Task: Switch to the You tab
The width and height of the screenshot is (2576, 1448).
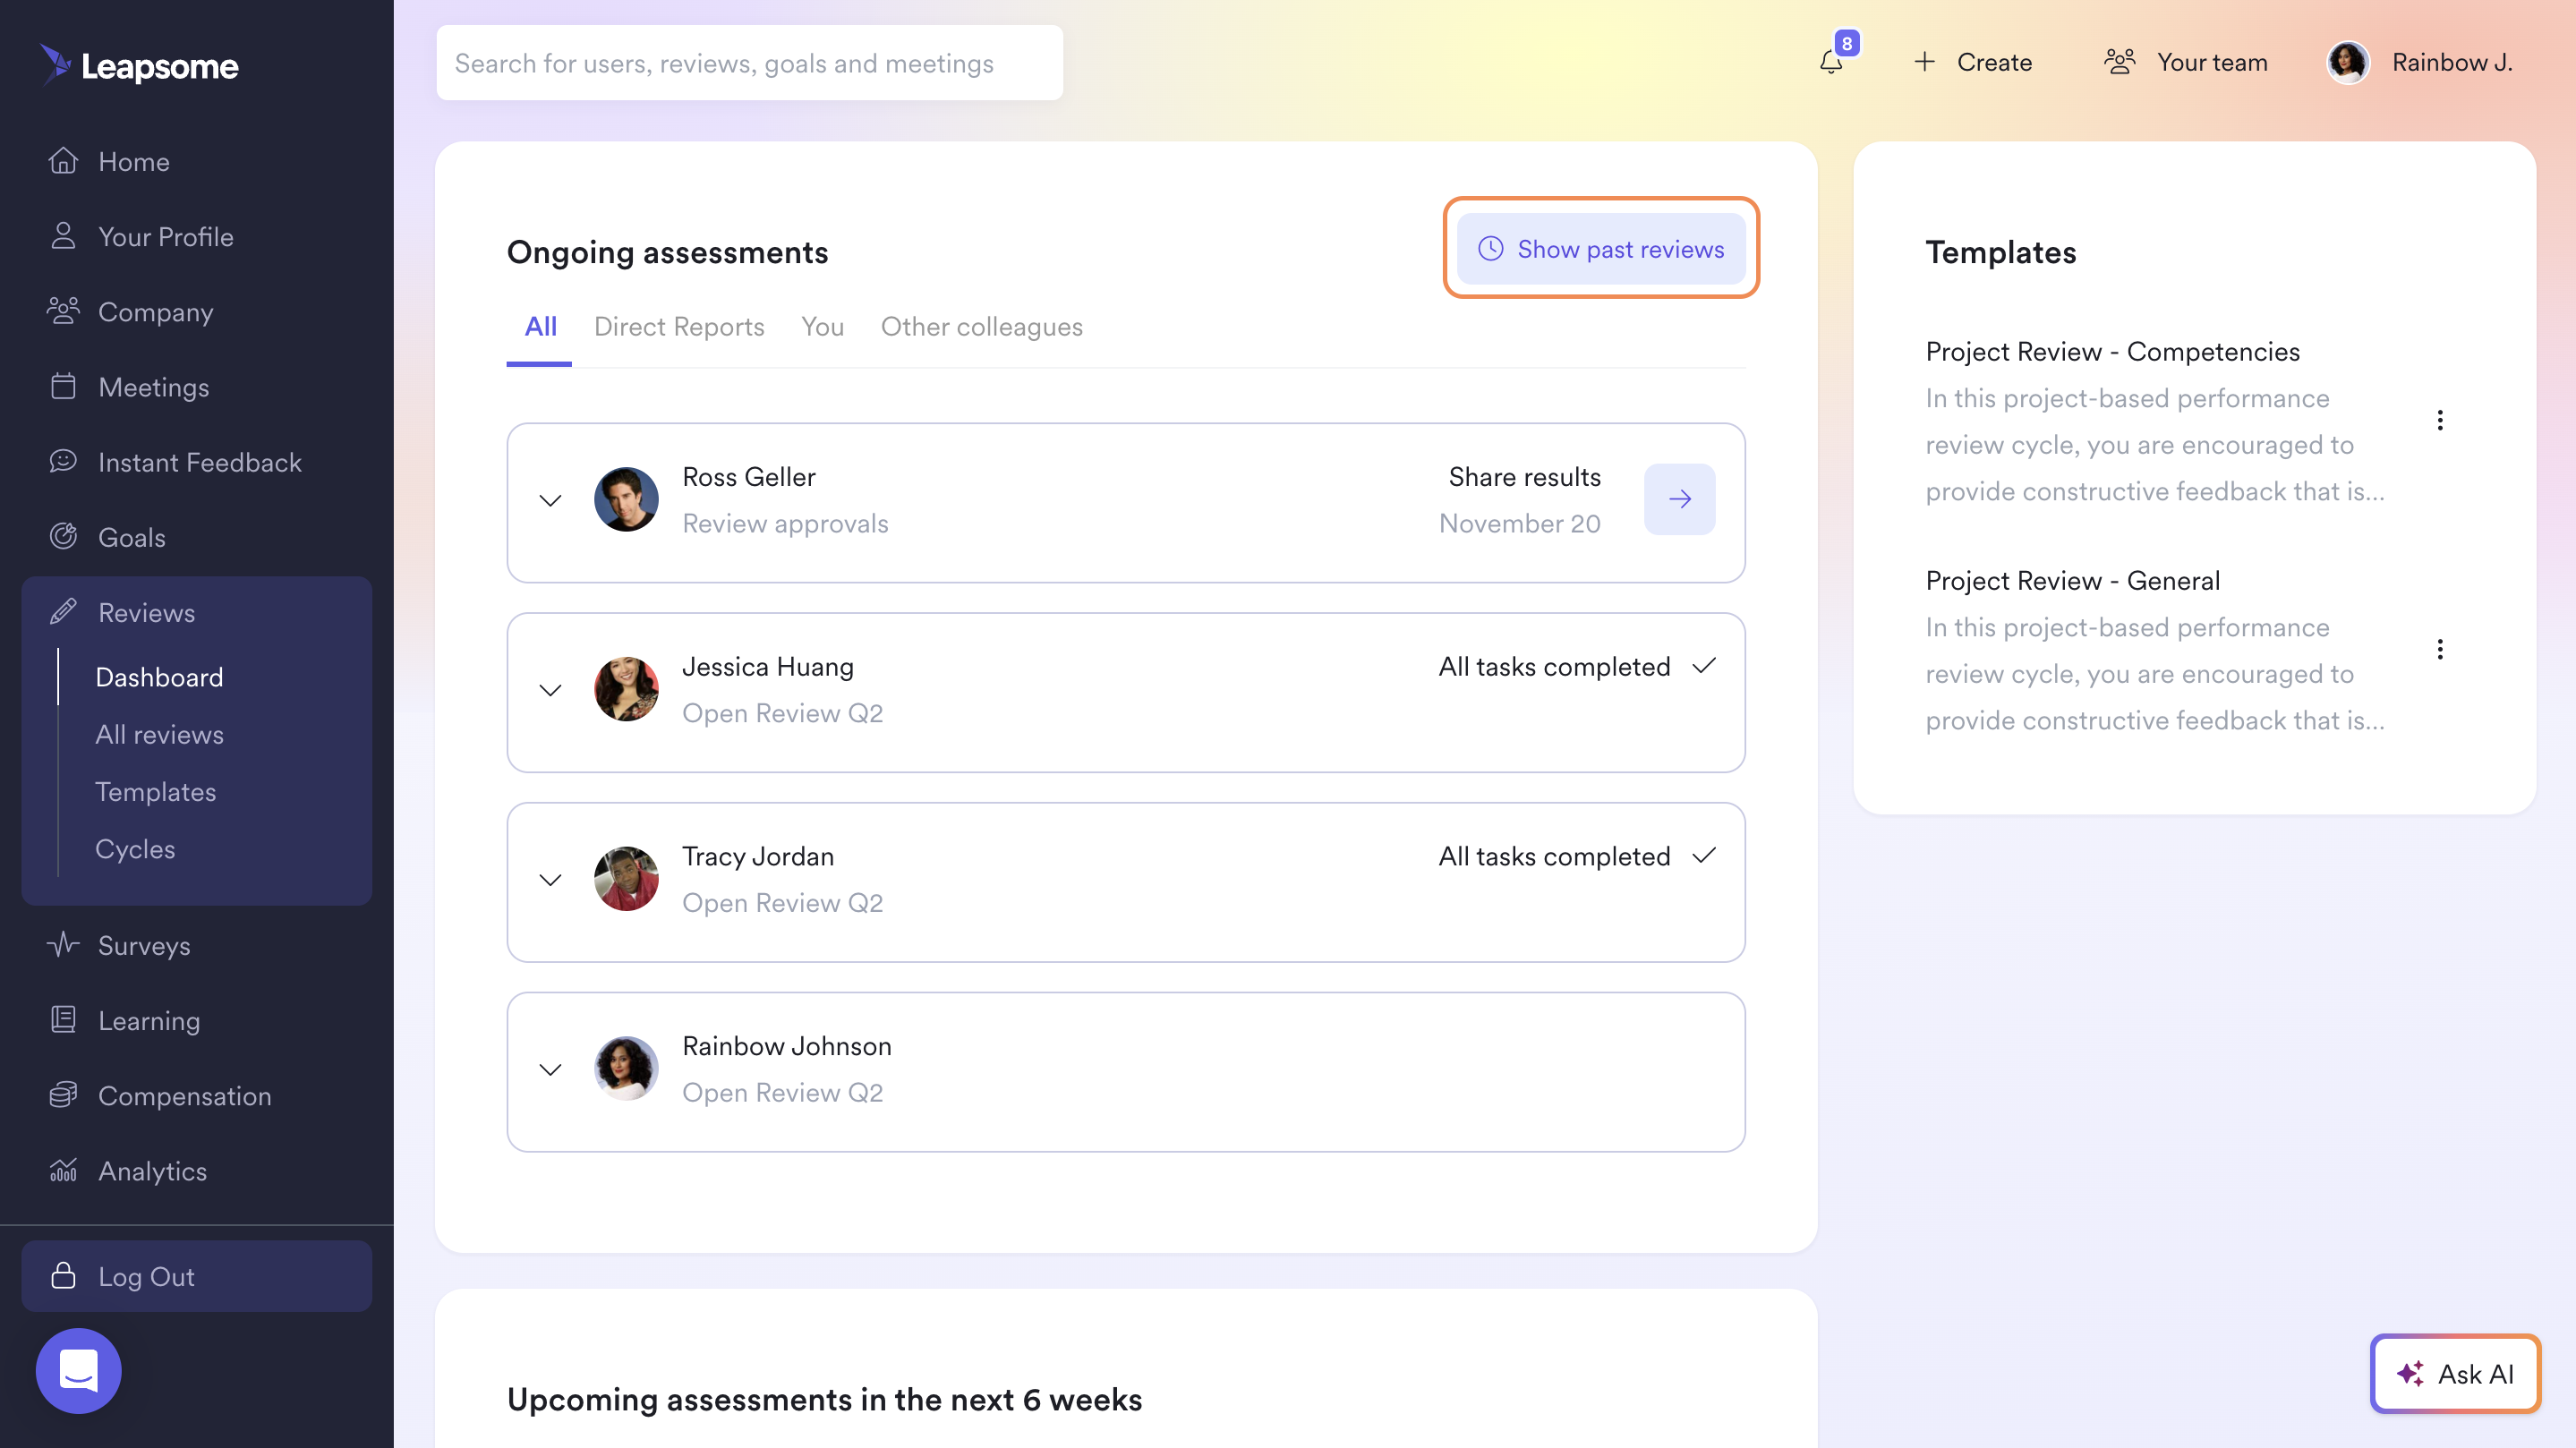Action: click(x=822, y=326)
